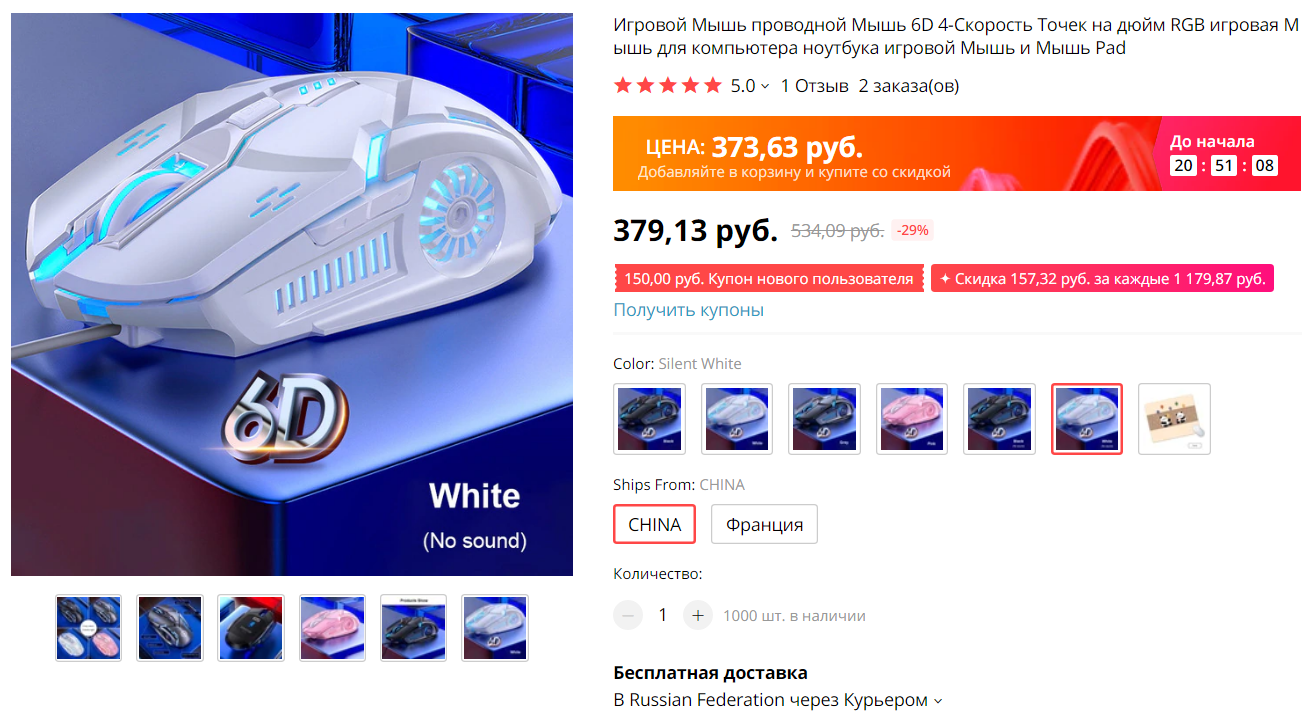Viewport: 1310px width, 724px height.
Task: Expand the delivery method chevron next to Курьером
Action: pos(938,701)
